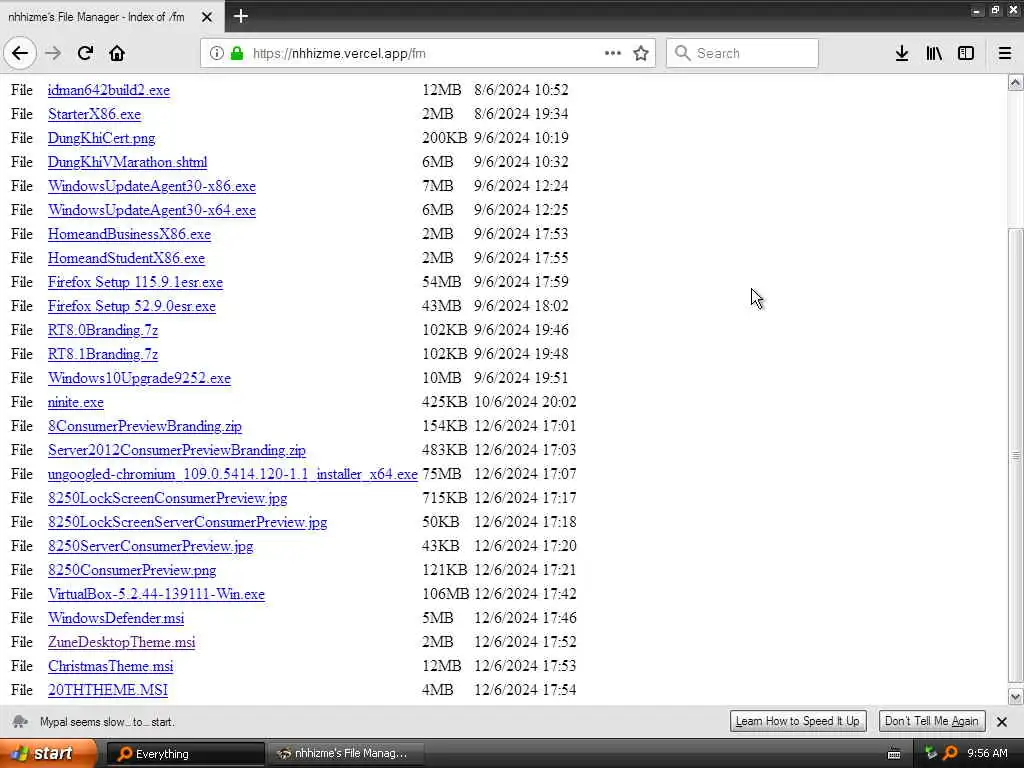The image size is (1024, 768).
Task: Open 8250ServerConsumerPreview.jpg
Action: pos(150,547)
